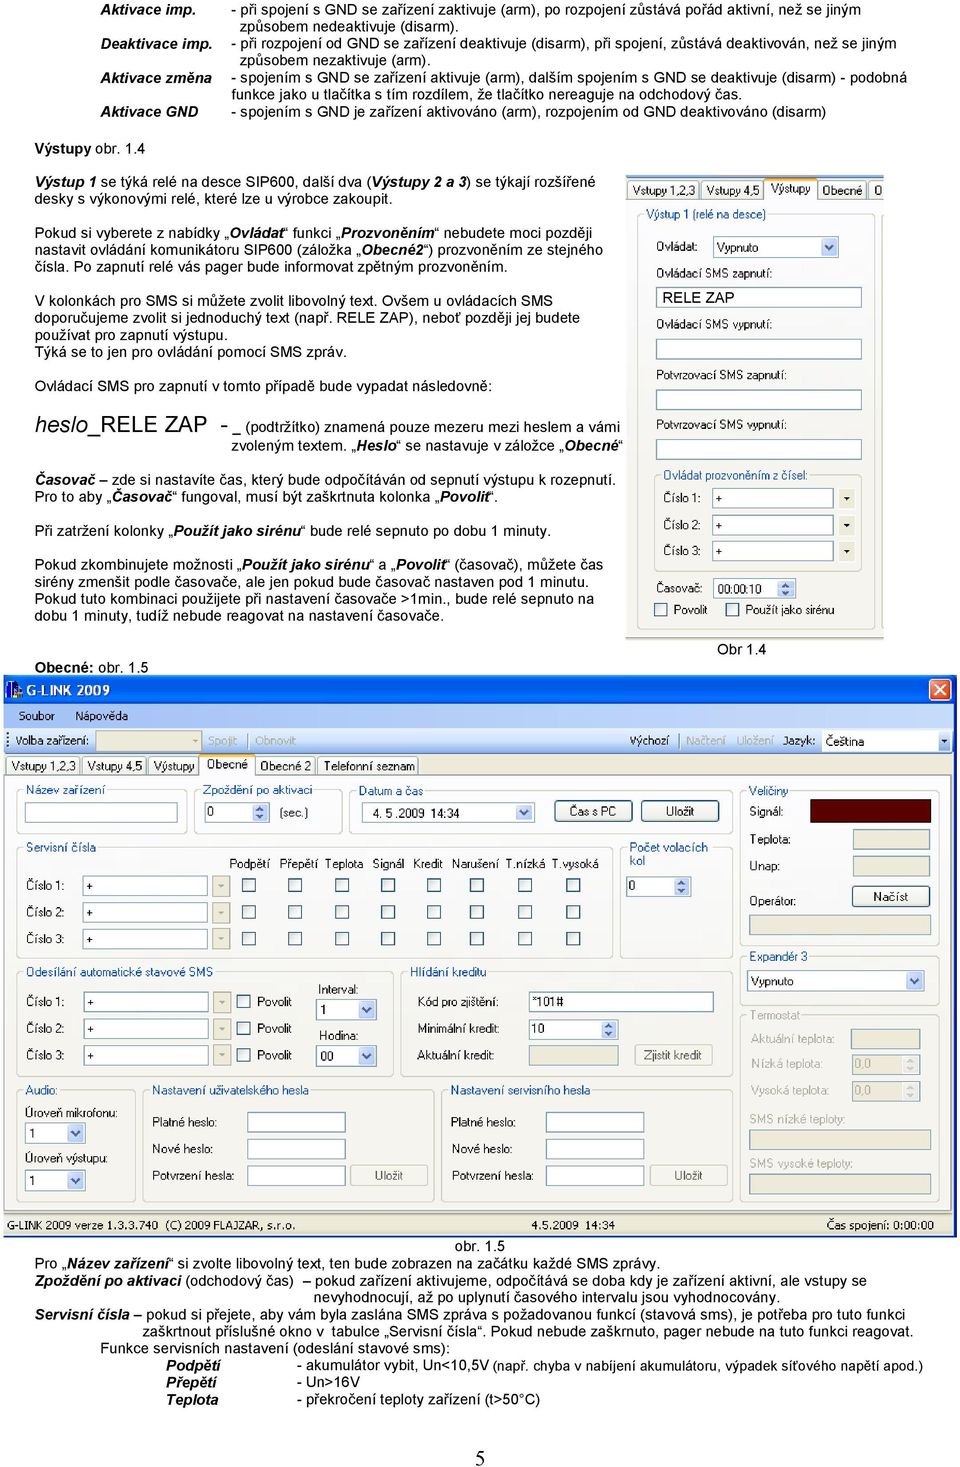The height and width of the screenshot is (1467, 960).
Task: Open the Ovládat dropdown in Obr 1.4
Action: click(x=775, y=247)
